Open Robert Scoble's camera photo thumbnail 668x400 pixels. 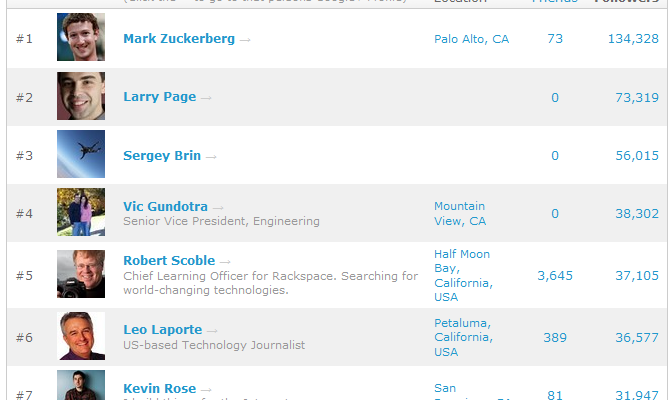[x=81, y=274]
